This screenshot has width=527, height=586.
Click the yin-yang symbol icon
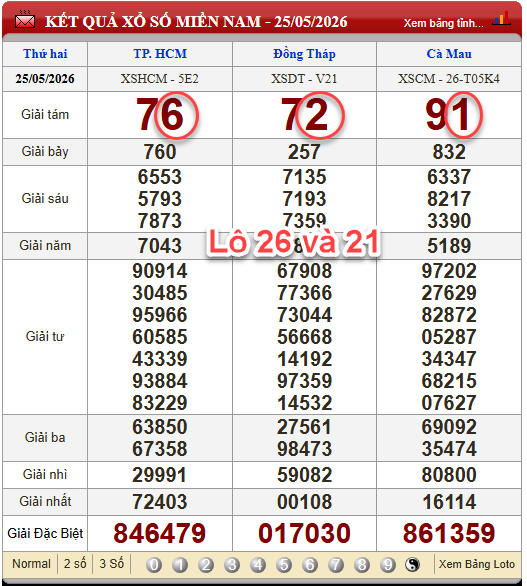coord(412,565)
